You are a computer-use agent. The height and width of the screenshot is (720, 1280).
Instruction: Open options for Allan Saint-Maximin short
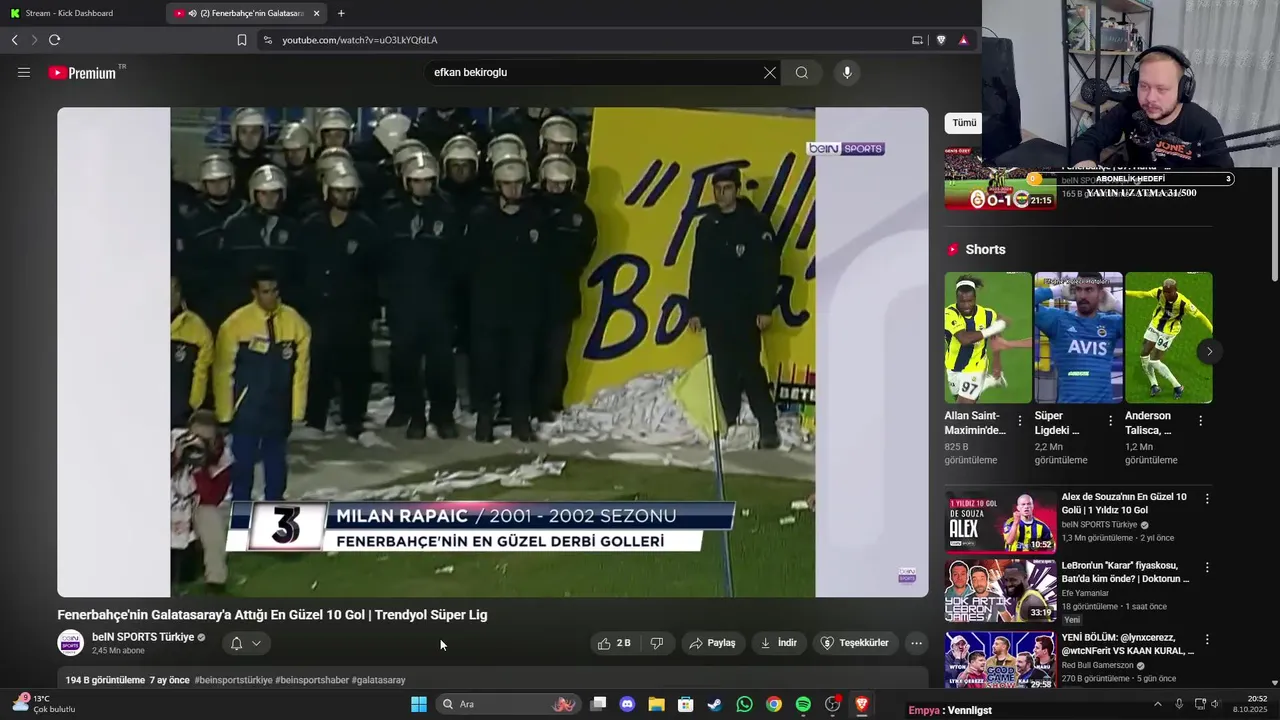[x=1020, y=421]
